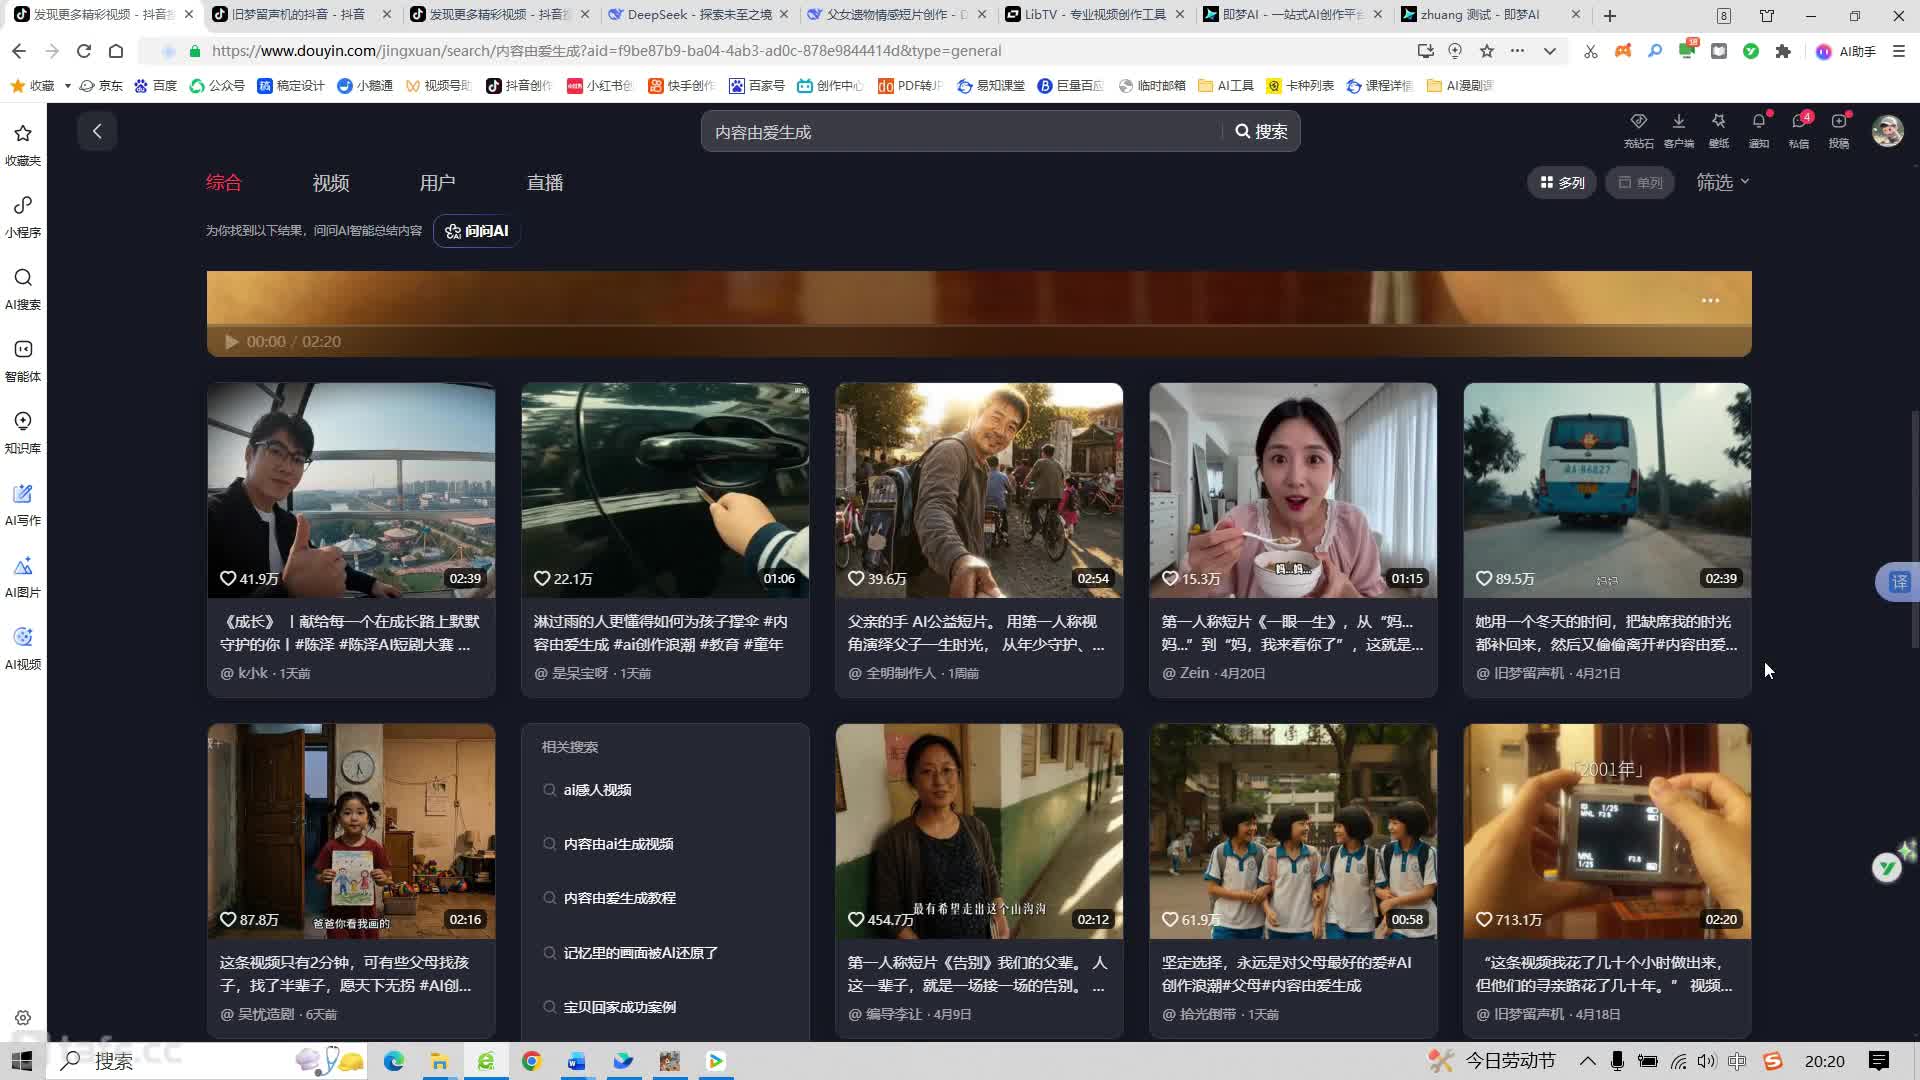The image size is (1920, 1080).
Task: Click the 壁纸 wallpaper icon
Action: click(x=1719, y=130)
